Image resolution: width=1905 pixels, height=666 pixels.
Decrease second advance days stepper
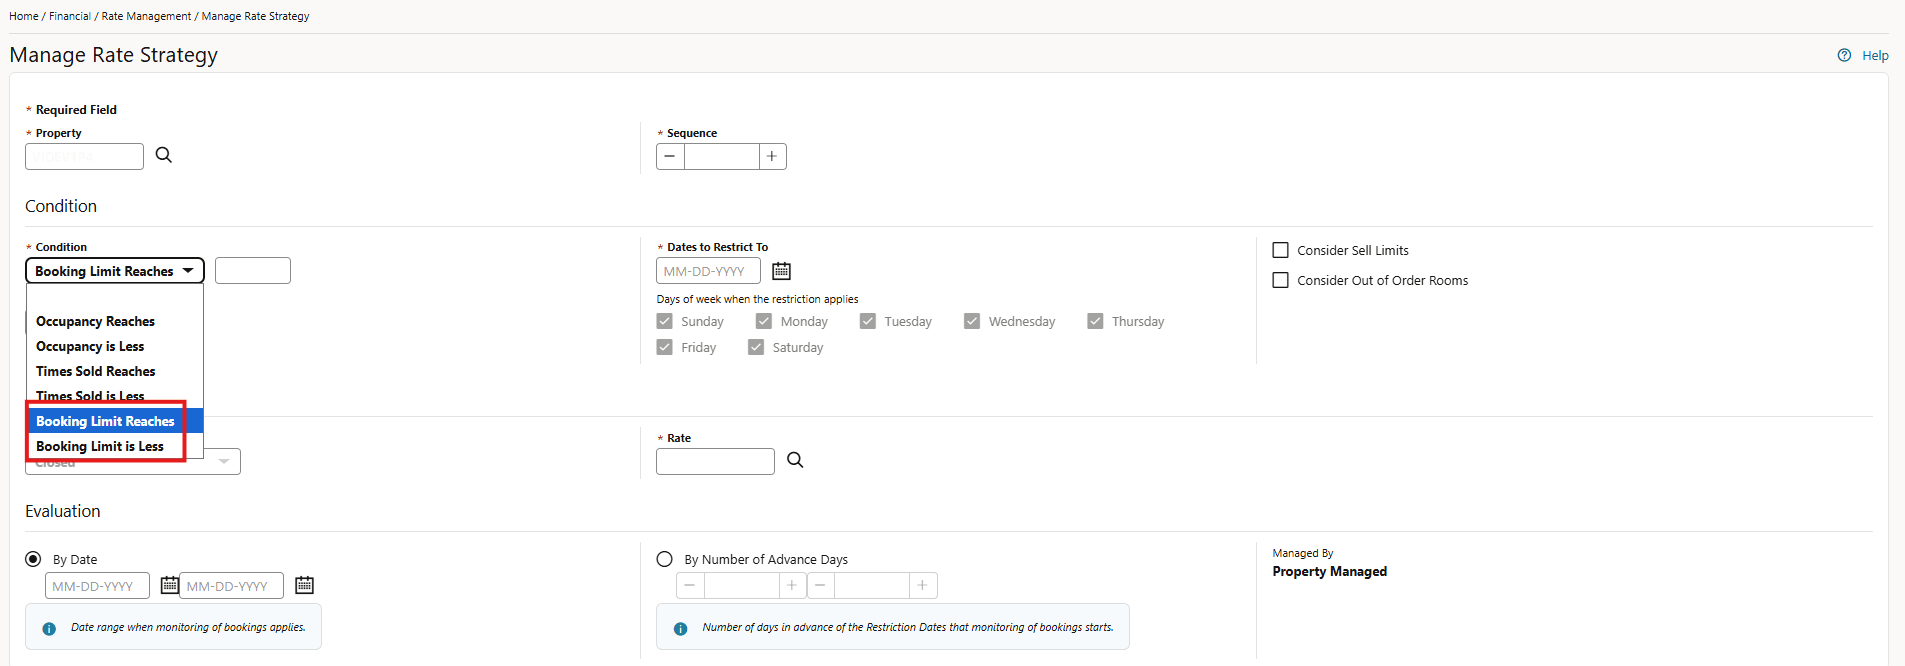[x=820, y=585]
